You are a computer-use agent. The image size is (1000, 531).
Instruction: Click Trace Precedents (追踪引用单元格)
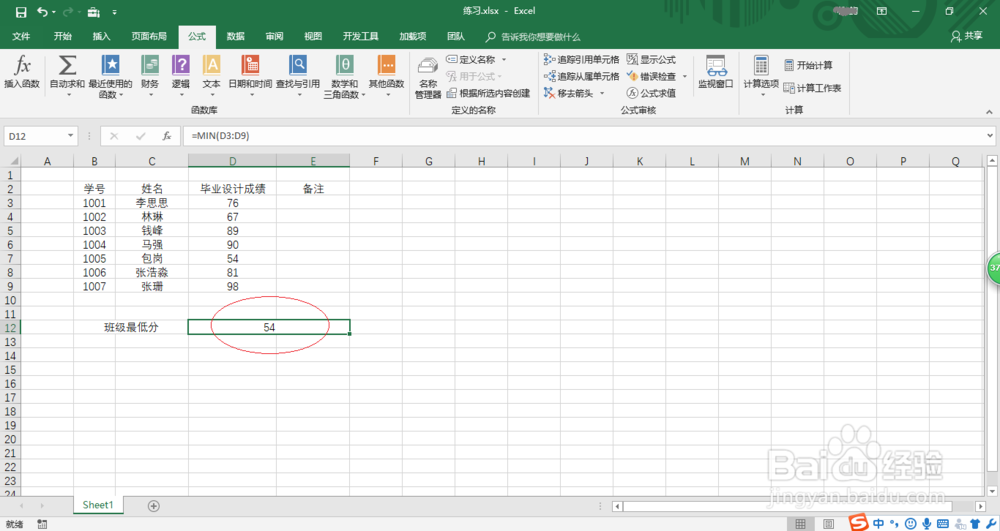click(581, 59)
